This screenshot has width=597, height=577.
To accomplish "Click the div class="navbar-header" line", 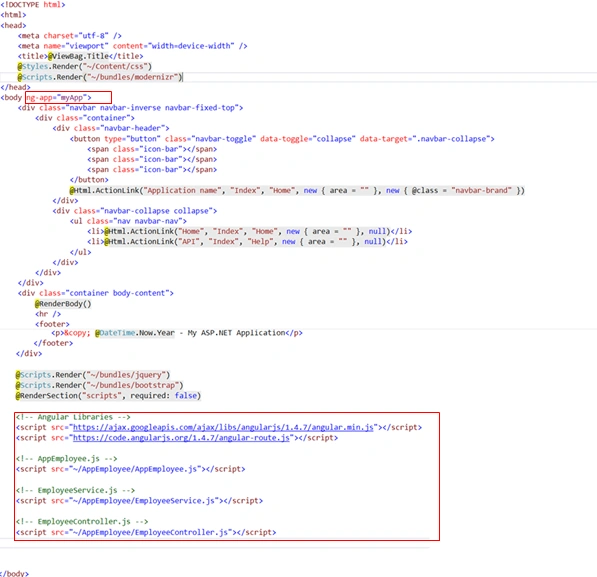I will pyautogui.click(x=111, y=128).
